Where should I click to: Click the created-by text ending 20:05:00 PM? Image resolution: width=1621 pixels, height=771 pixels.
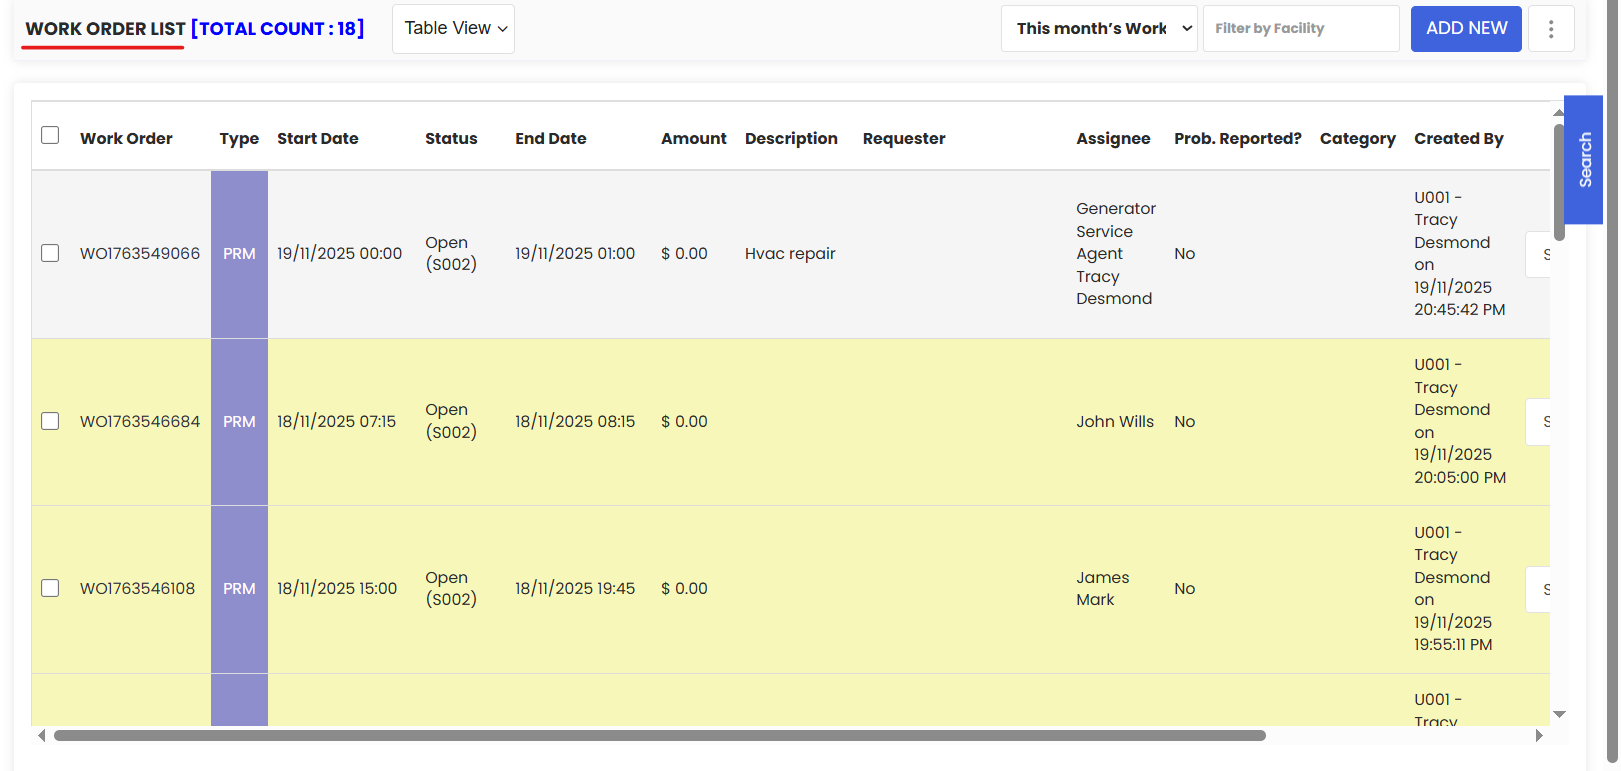[x=1460, y=421]
